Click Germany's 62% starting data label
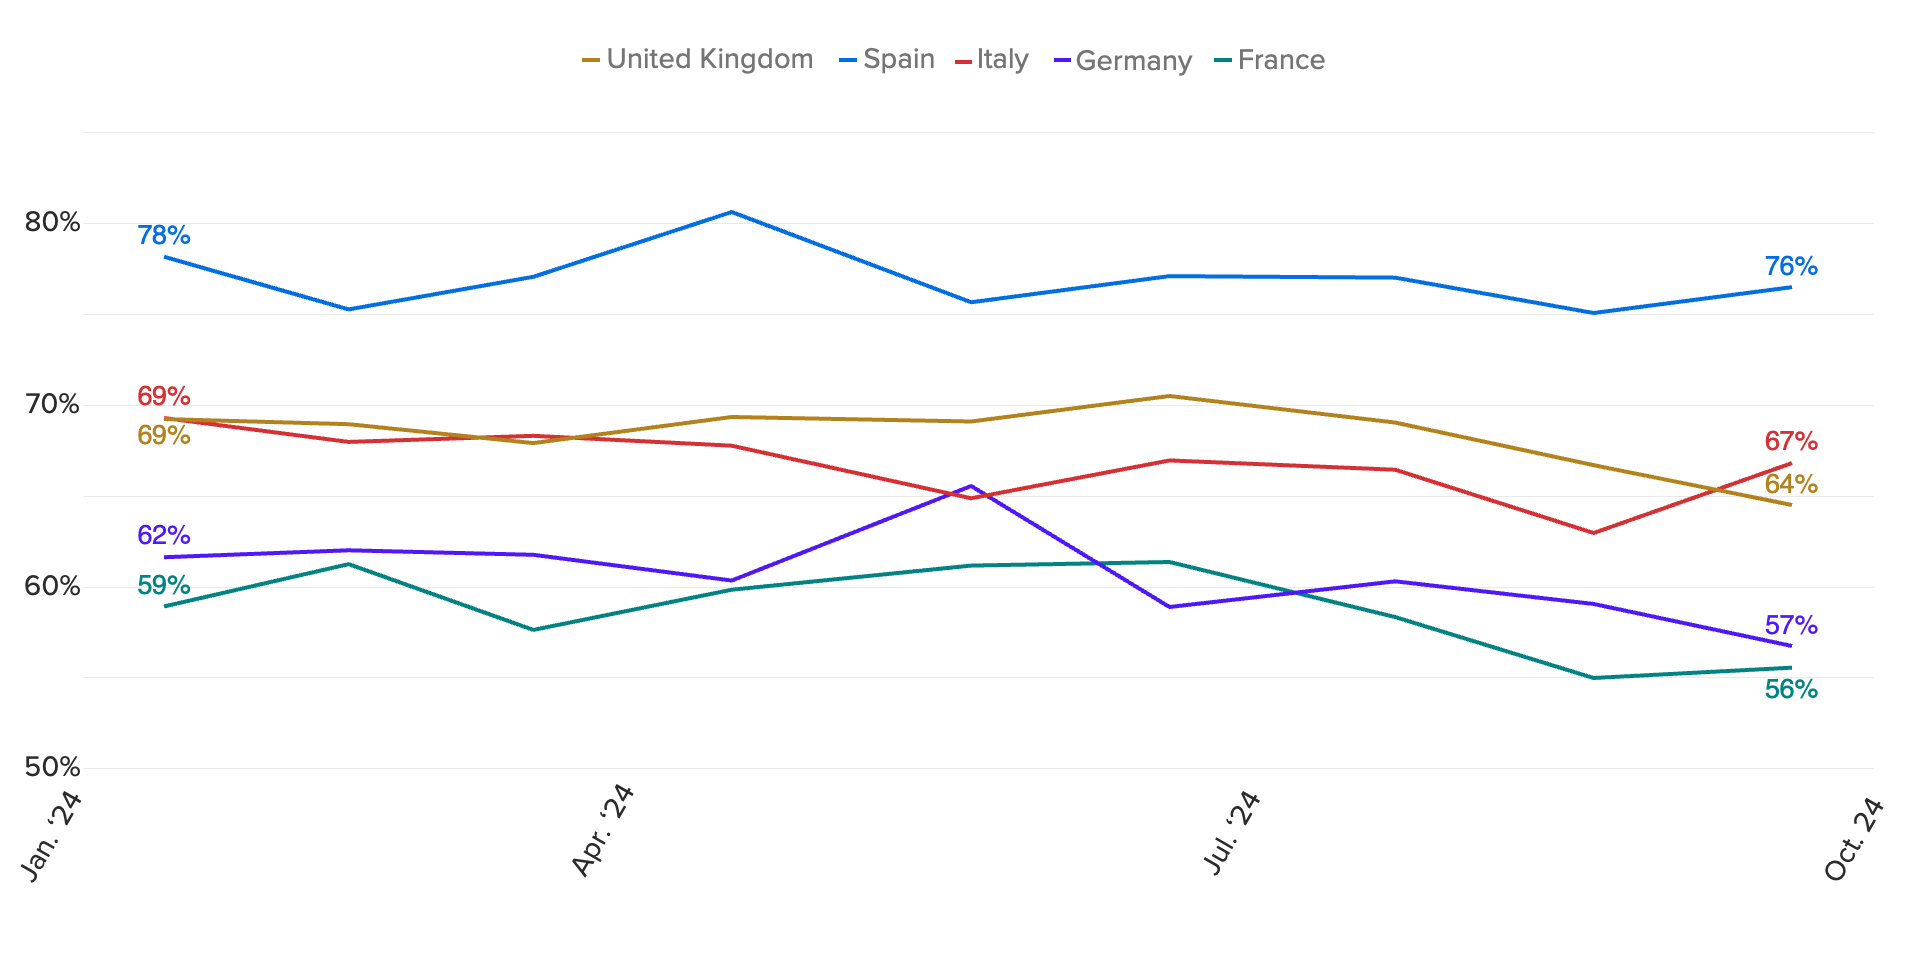 (x=164, y=535)
